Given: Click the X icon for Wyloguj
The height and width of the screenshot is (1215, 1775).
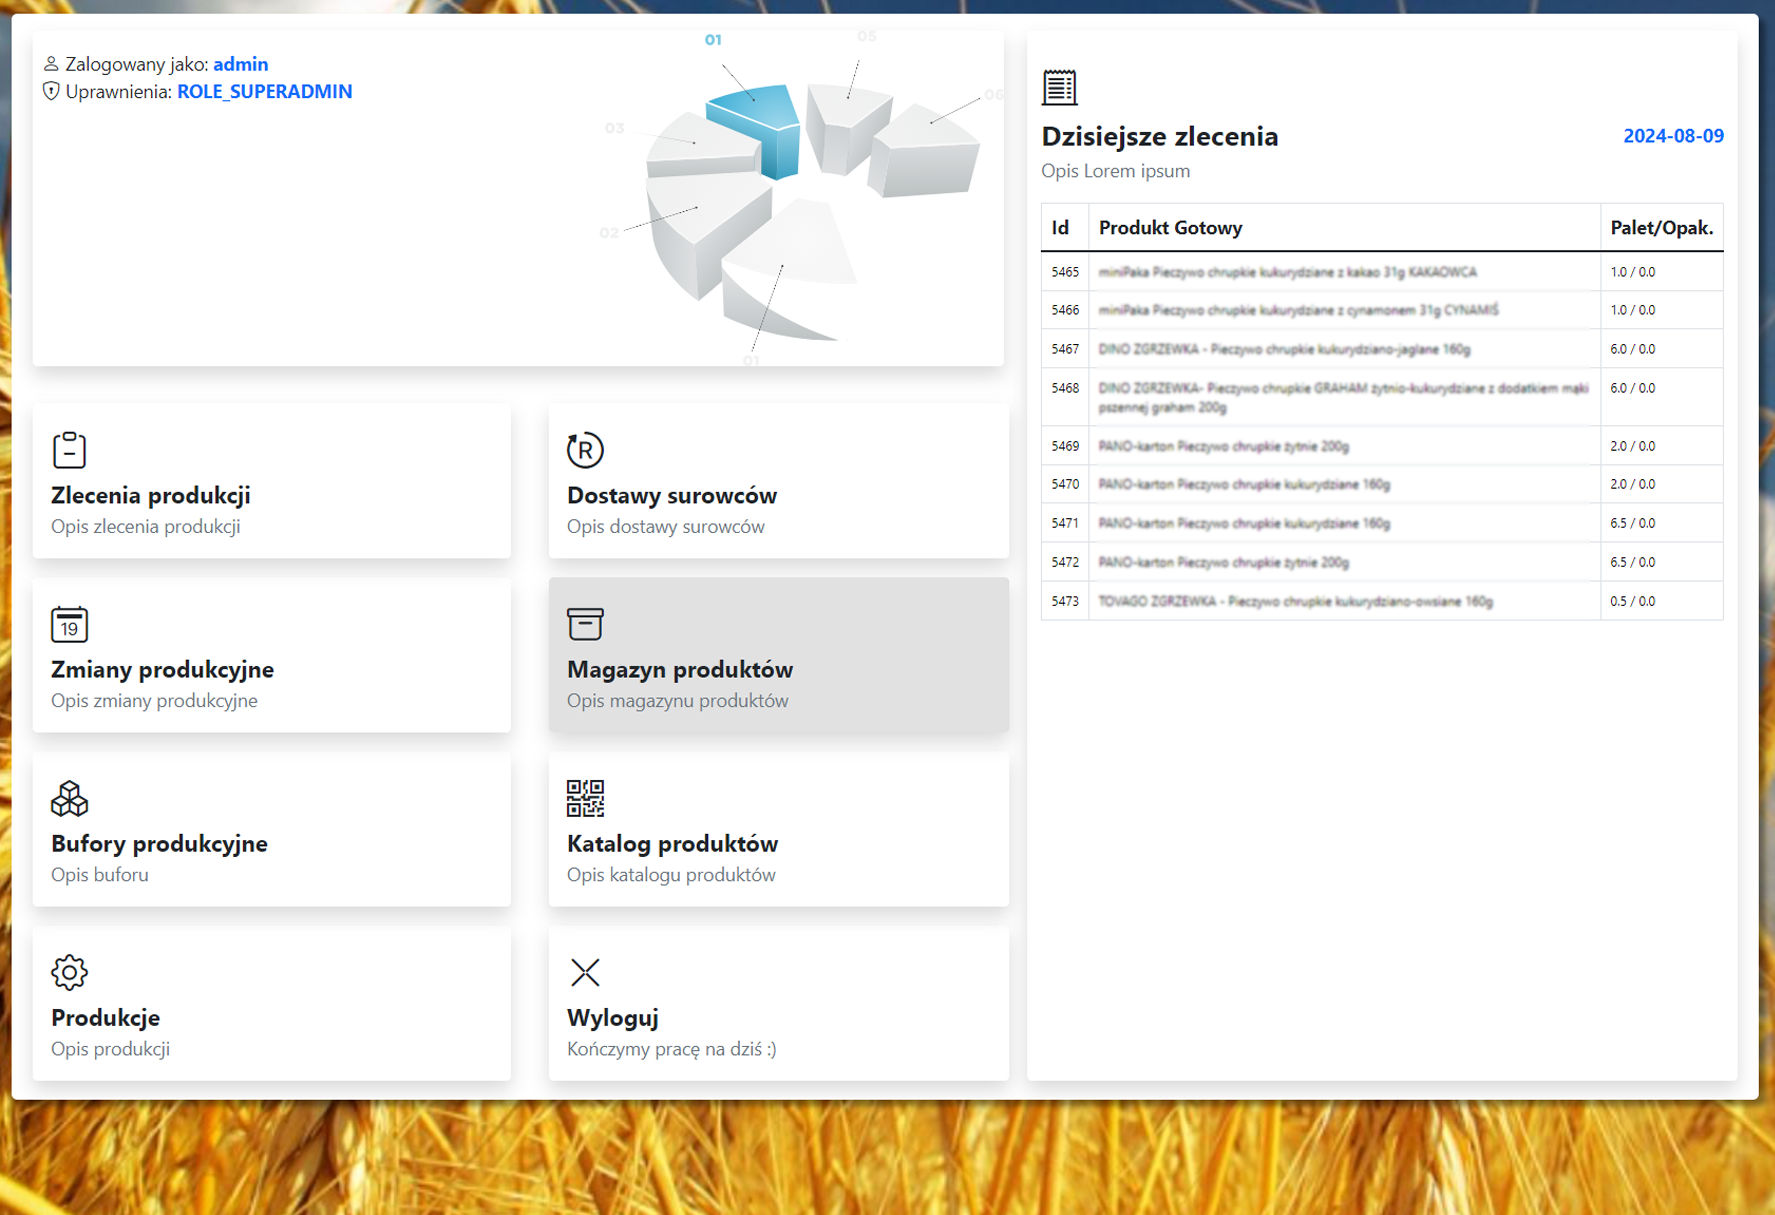Looking at the screenshot, I should click(x=585, y=972).
